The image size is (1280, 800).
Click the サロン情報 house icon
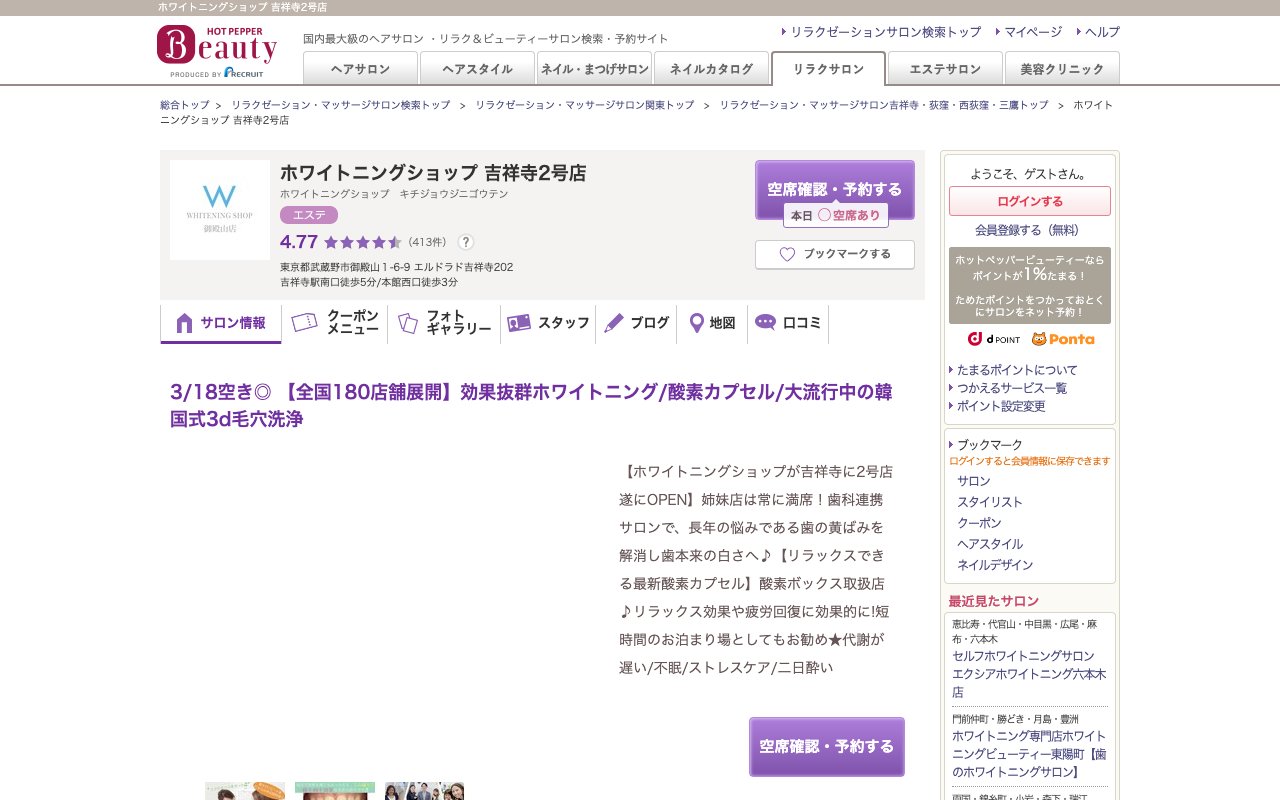[184, 321]
